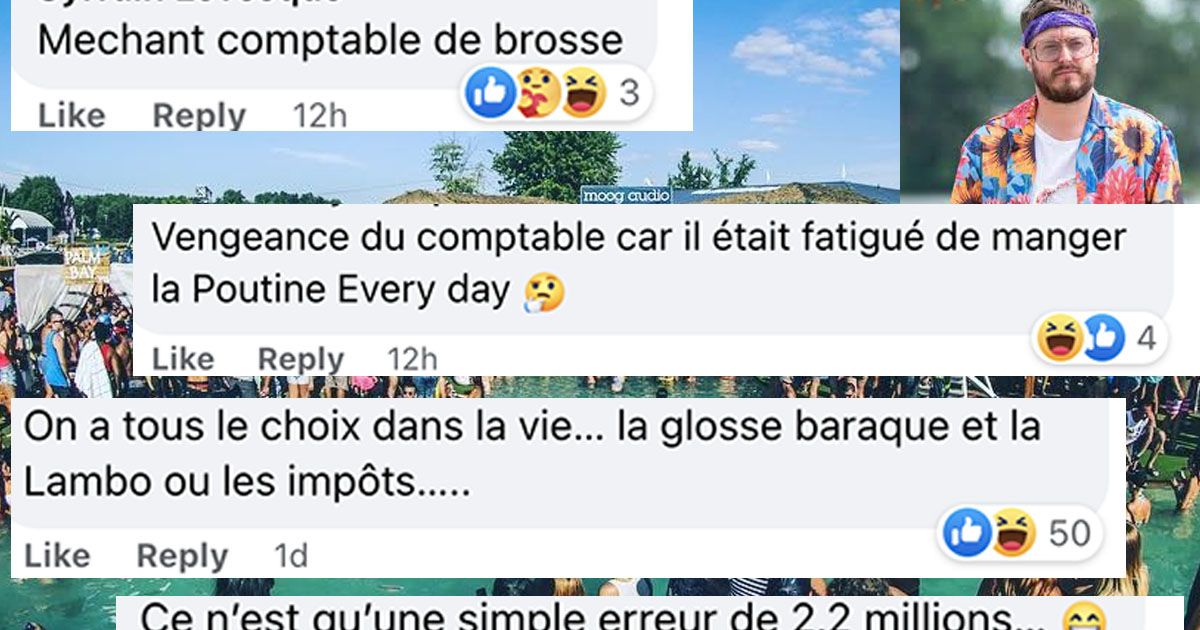Screen dimensions: 1200x630
Task: Click the laughing emoji on the brosse comment
Action: coord(584,93)
